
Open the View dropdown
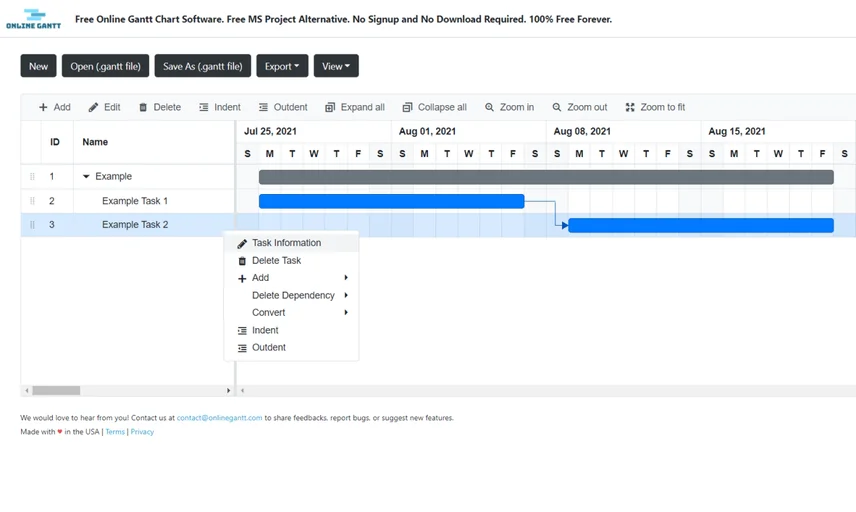(336, 66)
